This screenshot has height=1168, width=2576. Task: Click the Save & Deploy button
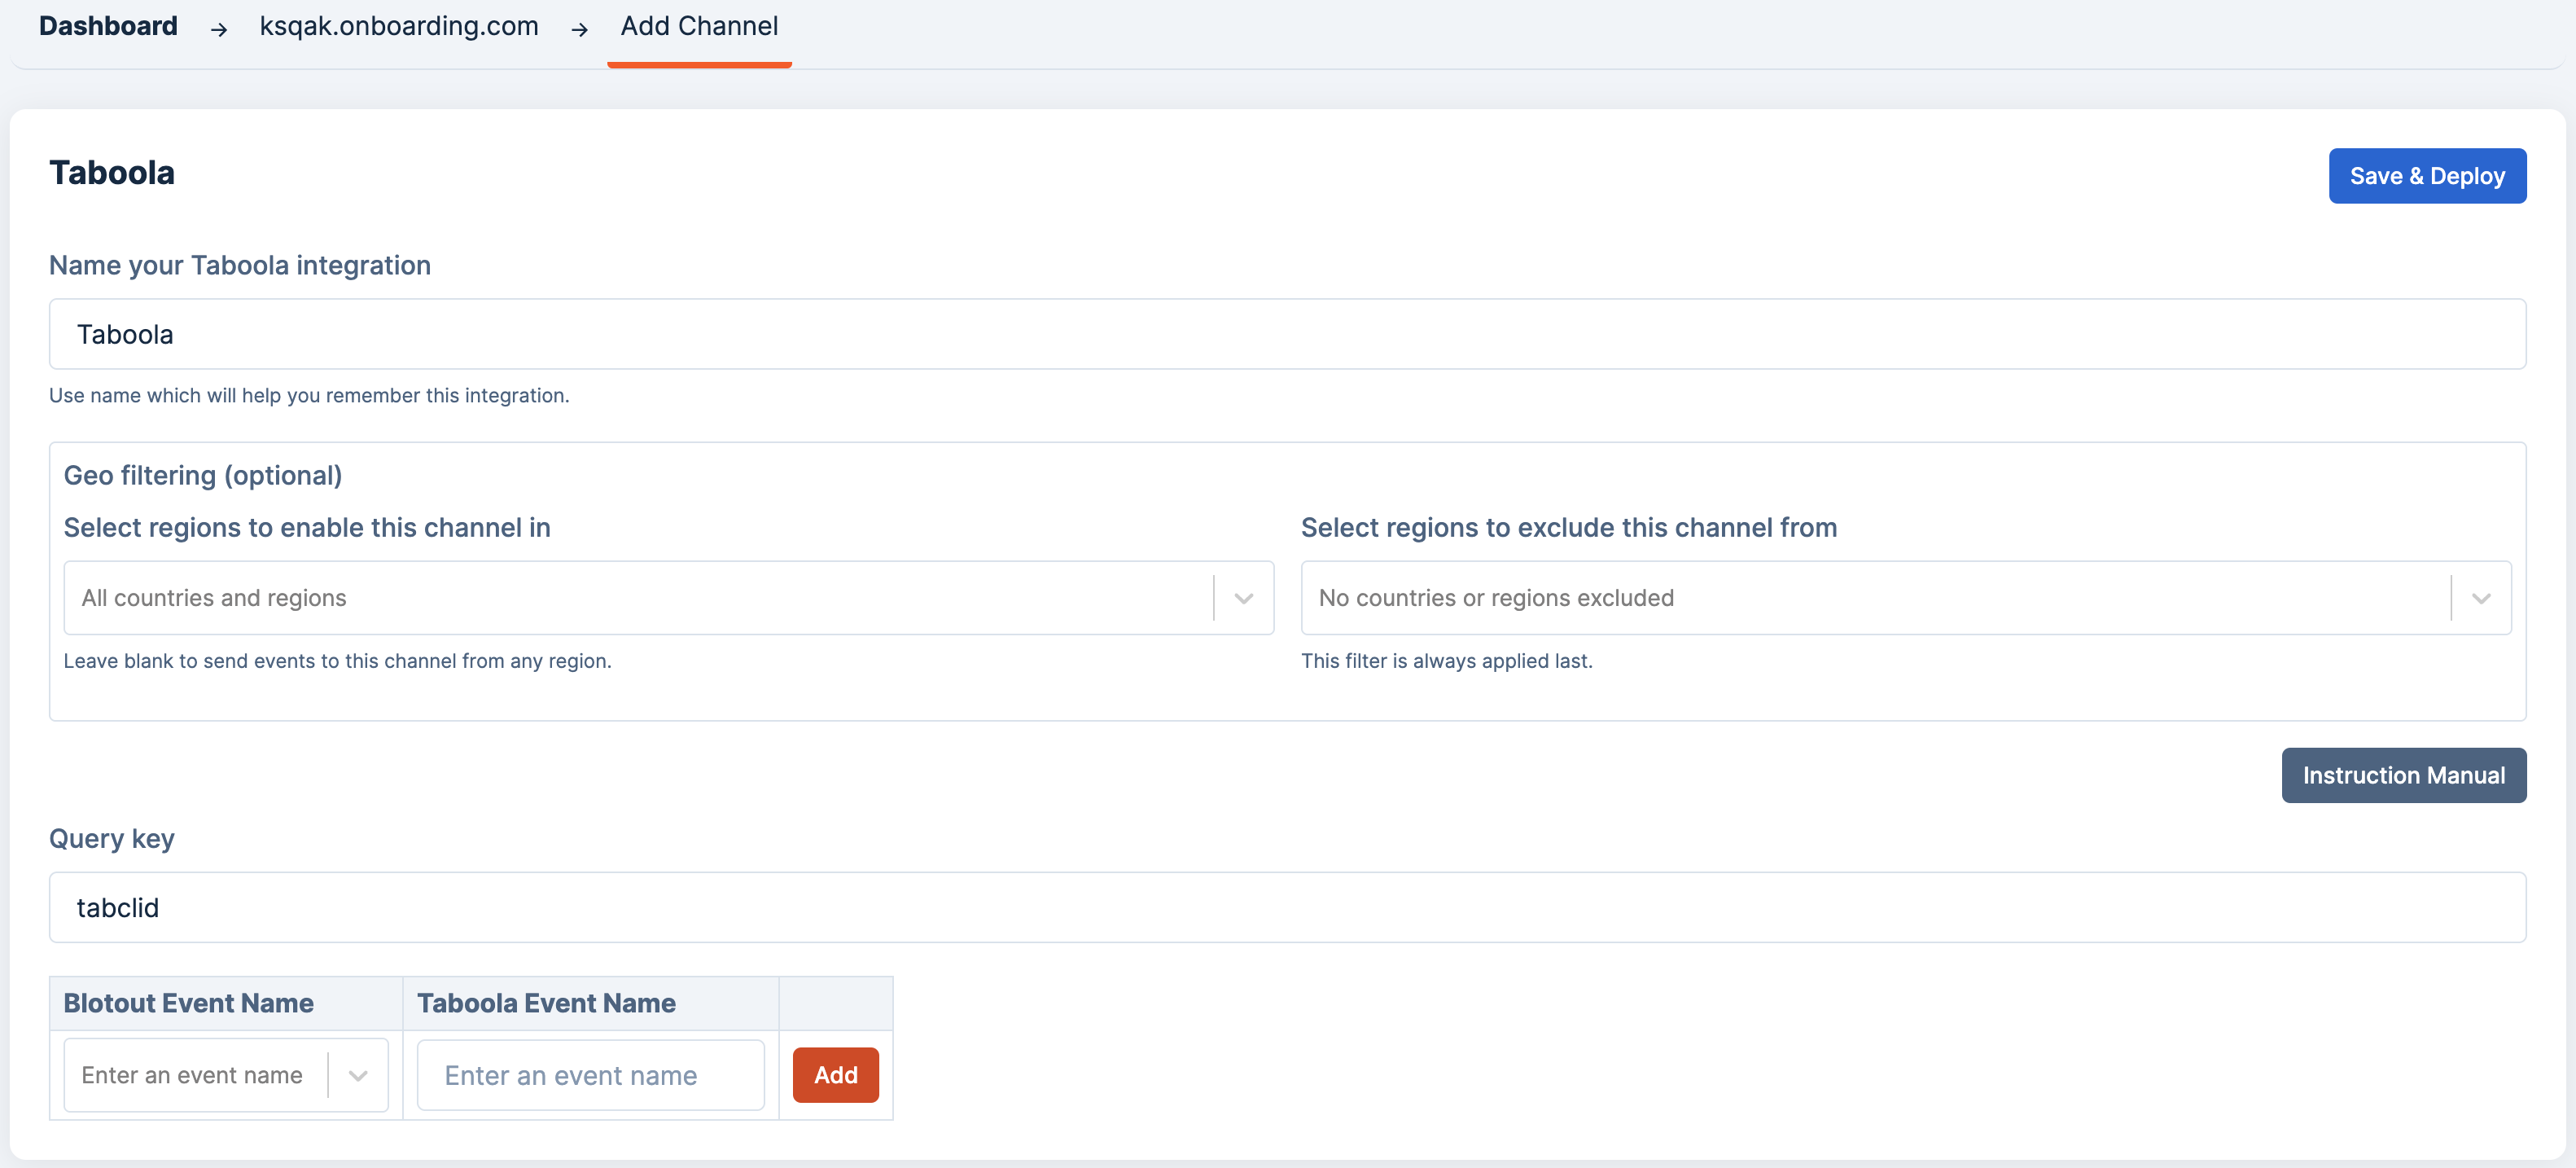[2426, 176]
